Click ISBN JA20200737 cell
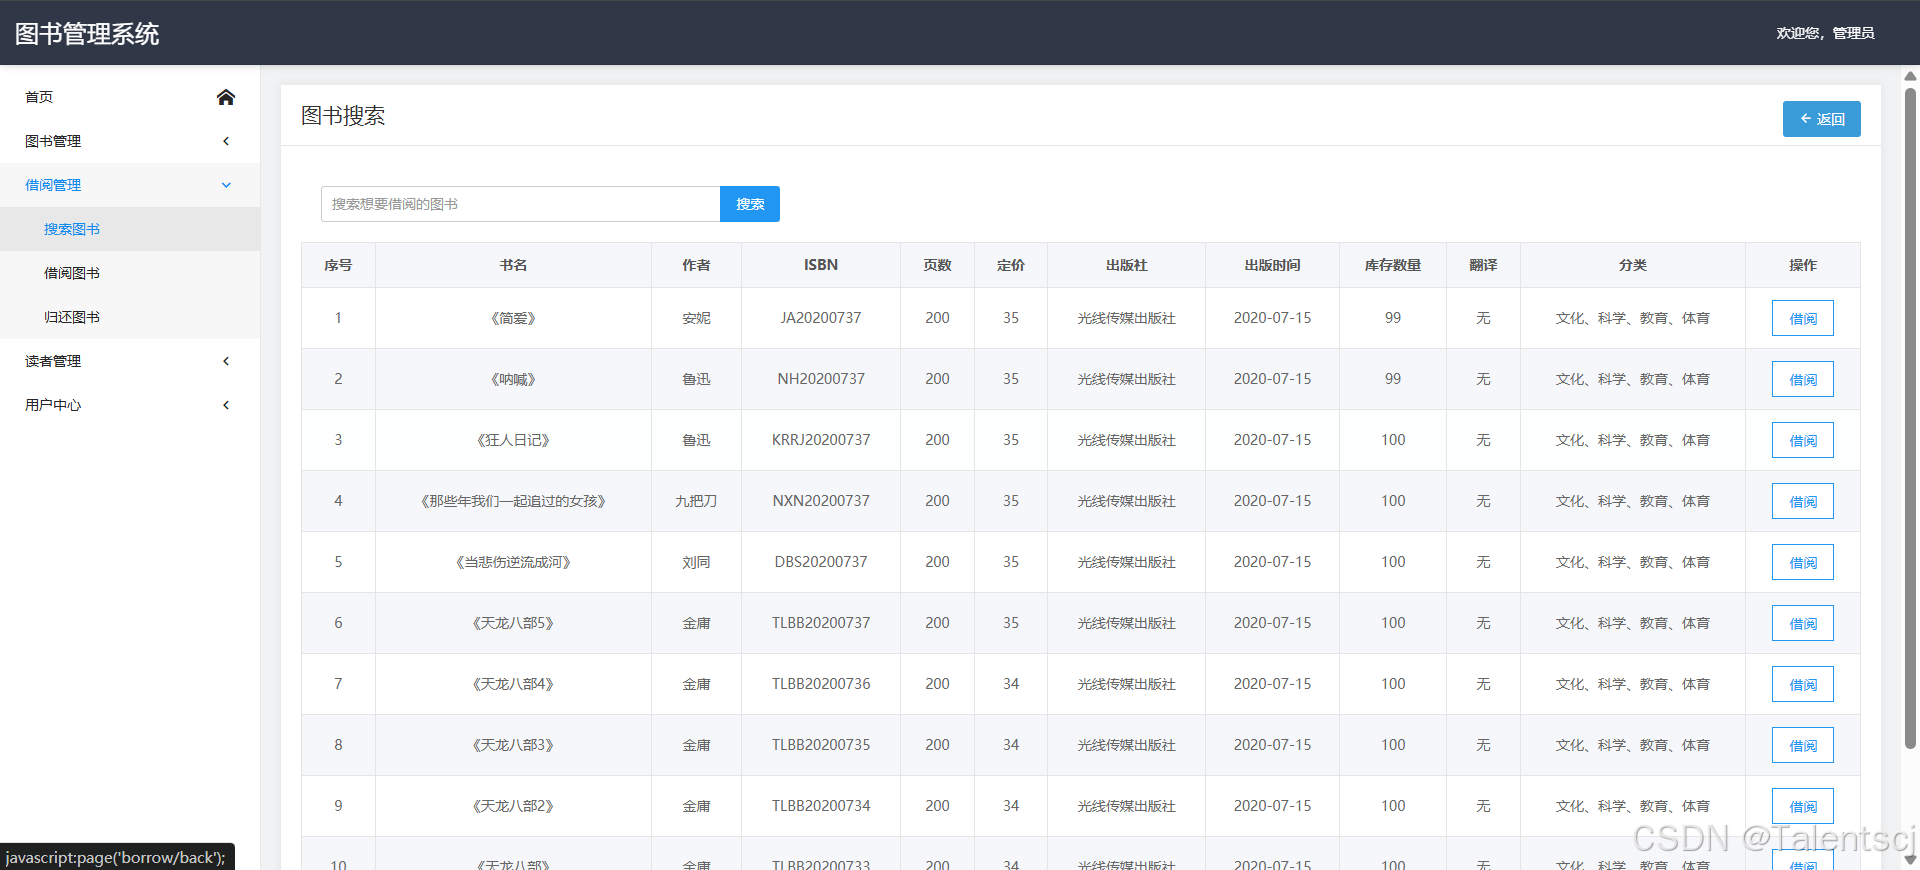This screenshot has width=1920, height=870. click(x=821, y=318)
